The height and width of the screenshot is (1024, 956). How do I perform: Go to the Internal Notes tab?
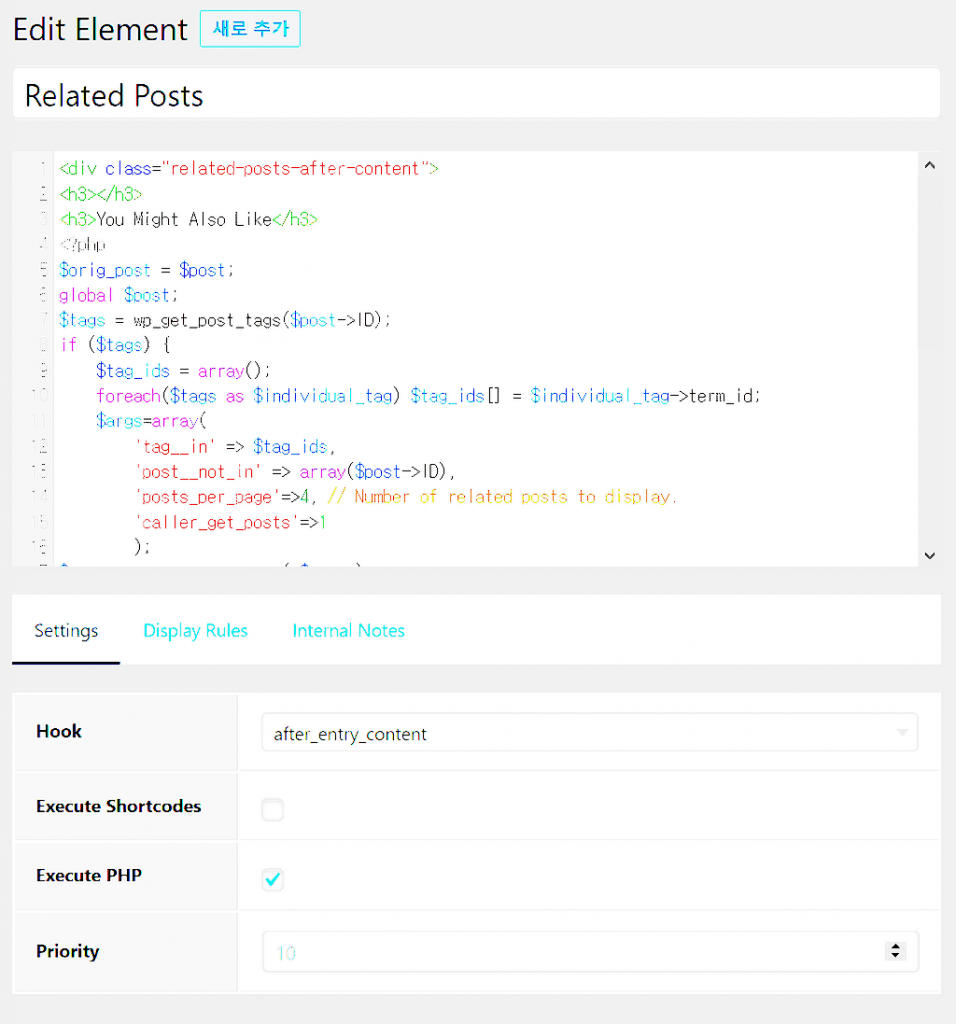(348, 631)
